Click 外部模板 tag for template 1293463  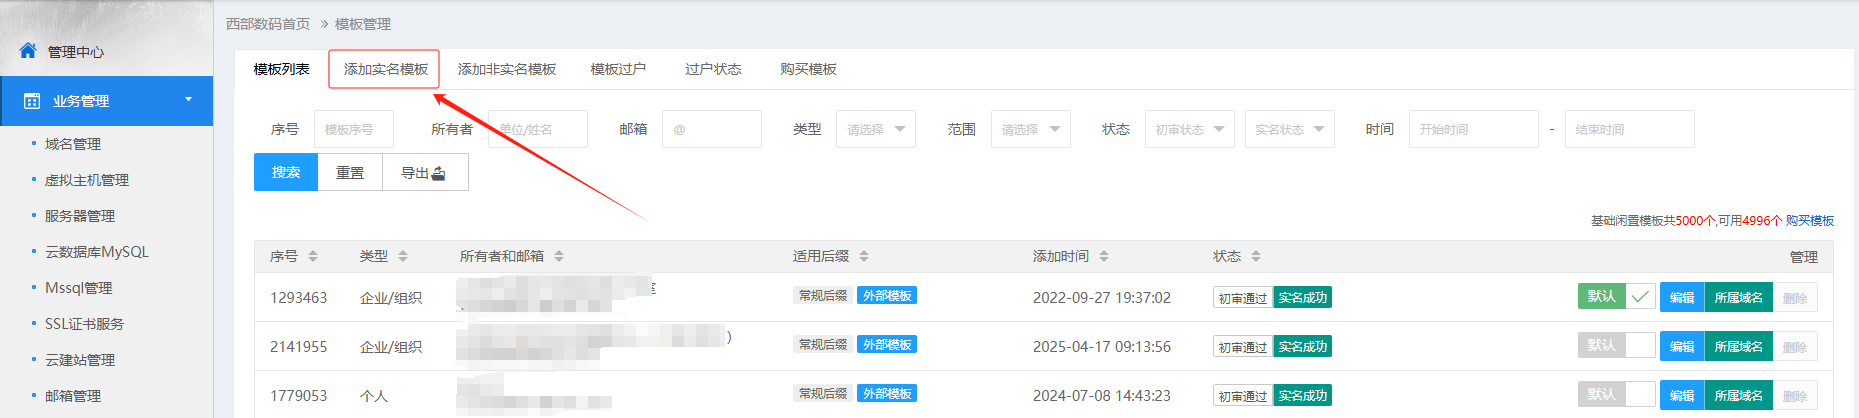(x=887, y=295)
